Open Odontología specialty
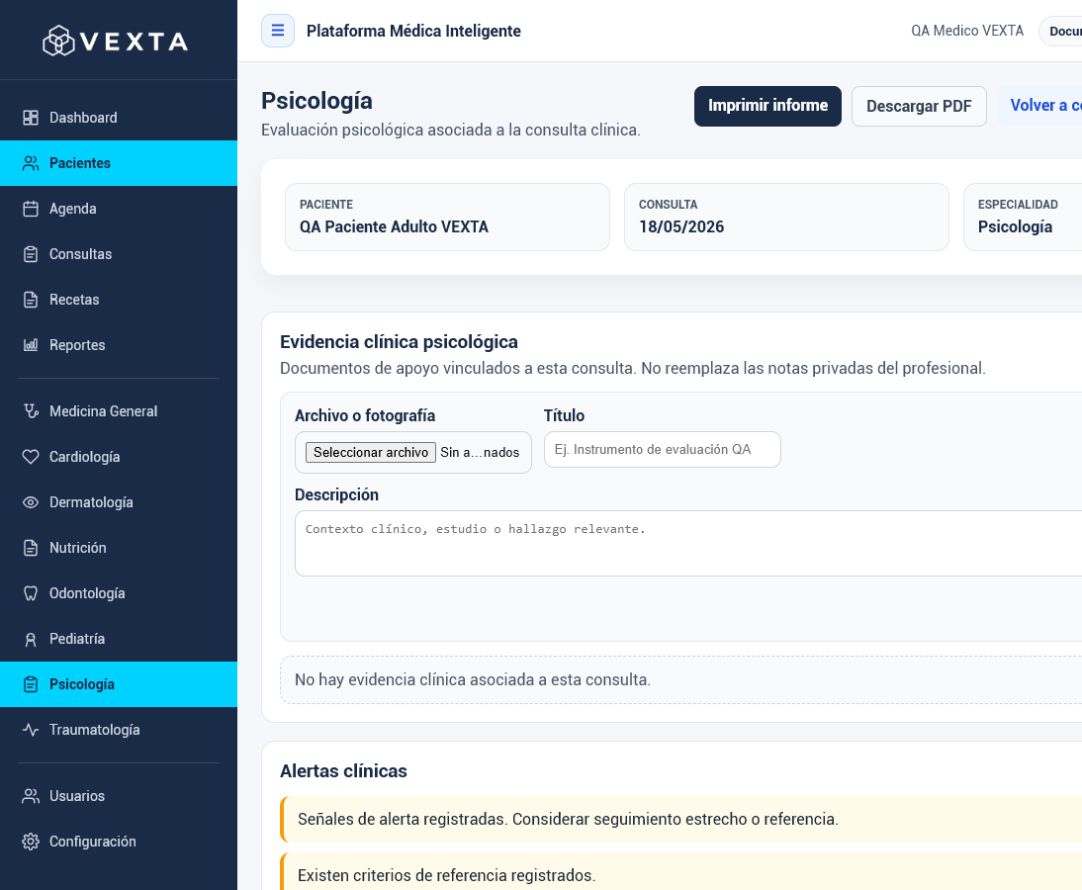This screenshot has width=1082, height=890. point(119,593)
